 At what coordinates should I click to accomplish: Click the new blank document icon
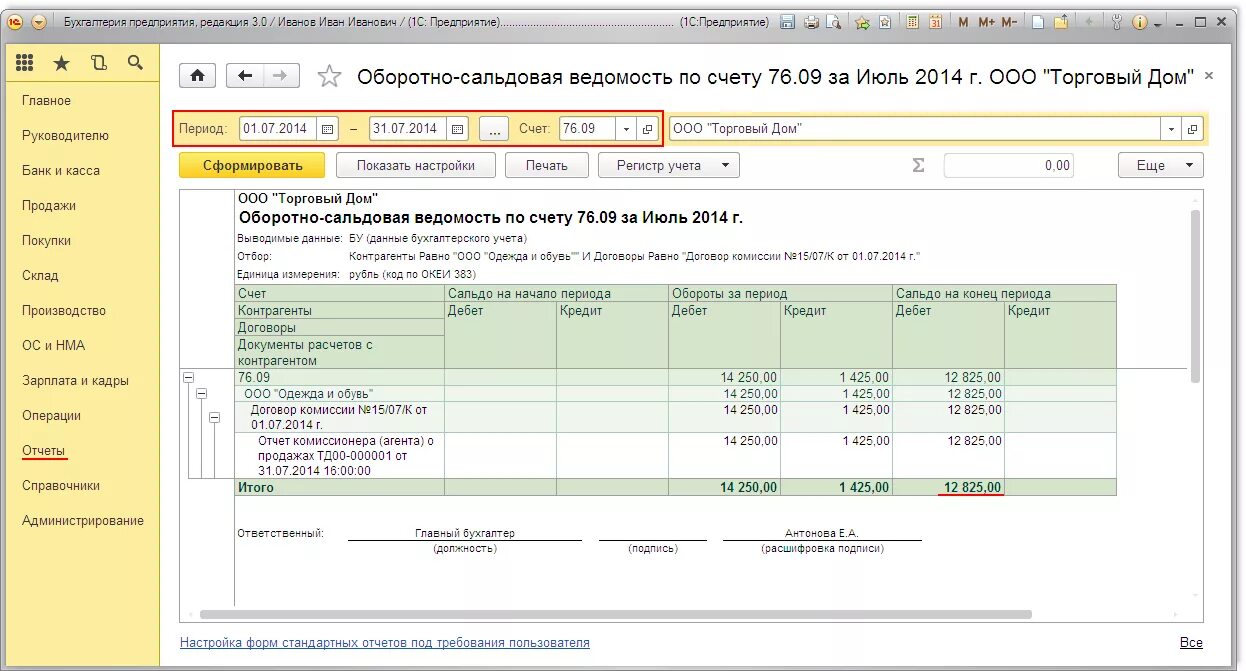click(1038, 22)
